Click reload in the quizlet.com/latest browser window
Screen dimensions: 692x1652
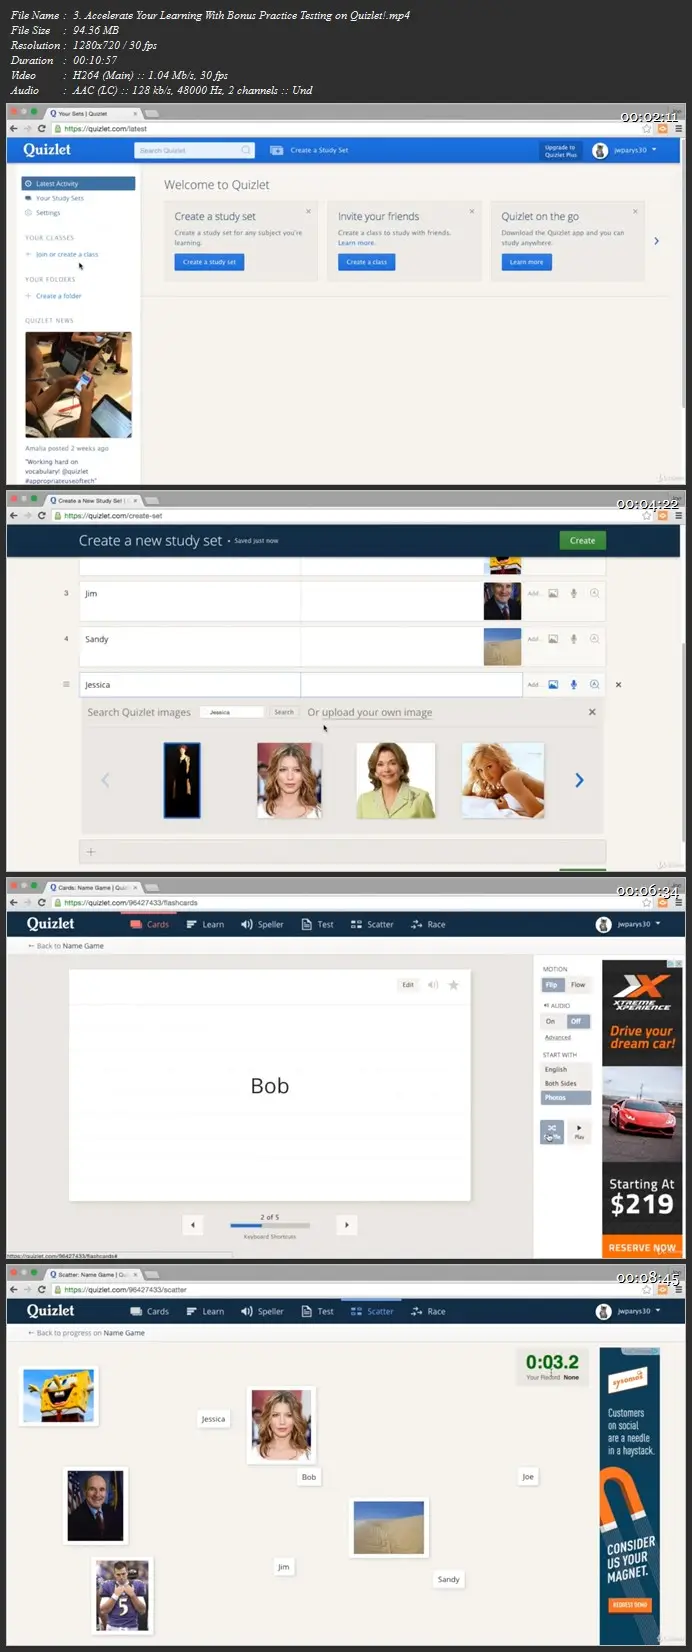click(41, 129)
